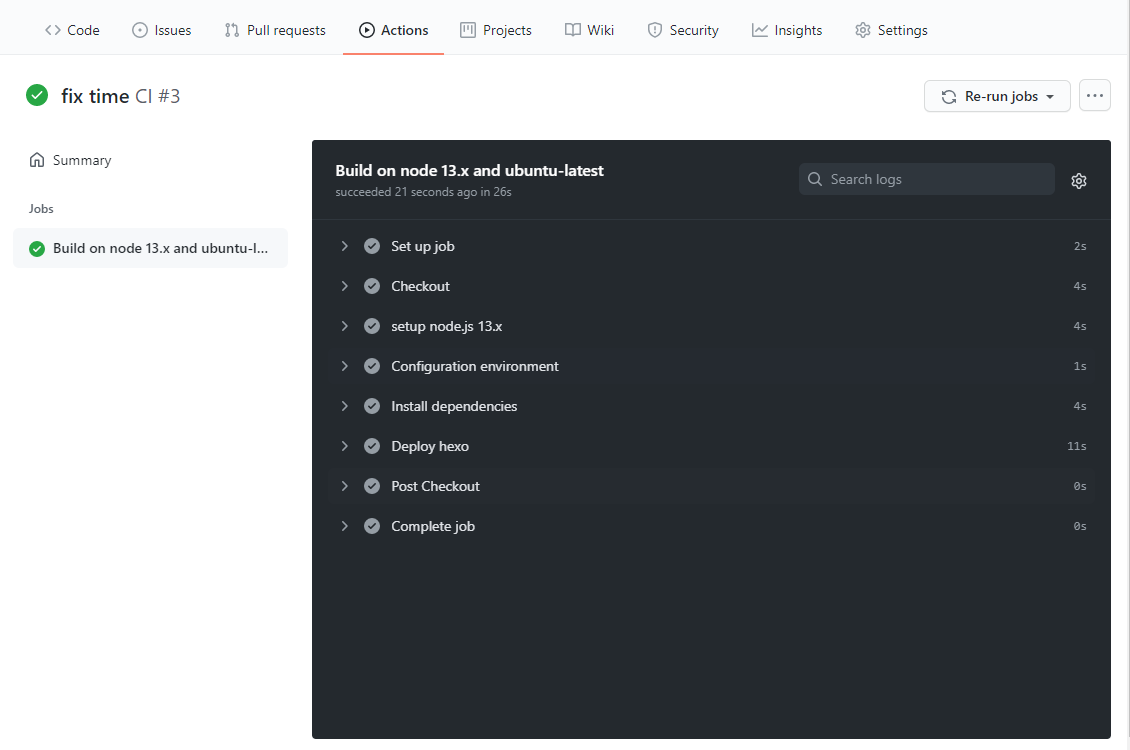Switch to the Pull requests tab

coord(275,30)
